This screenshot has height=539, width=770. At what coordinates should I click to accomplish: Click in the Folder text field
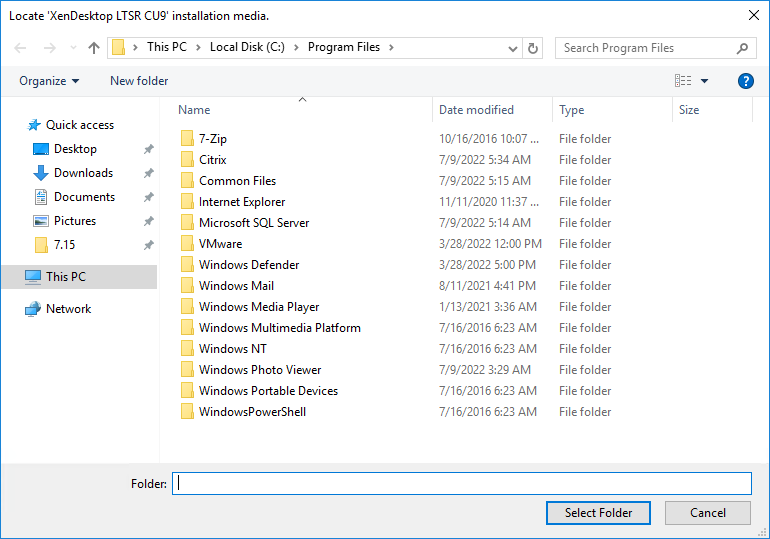point(462,484)
